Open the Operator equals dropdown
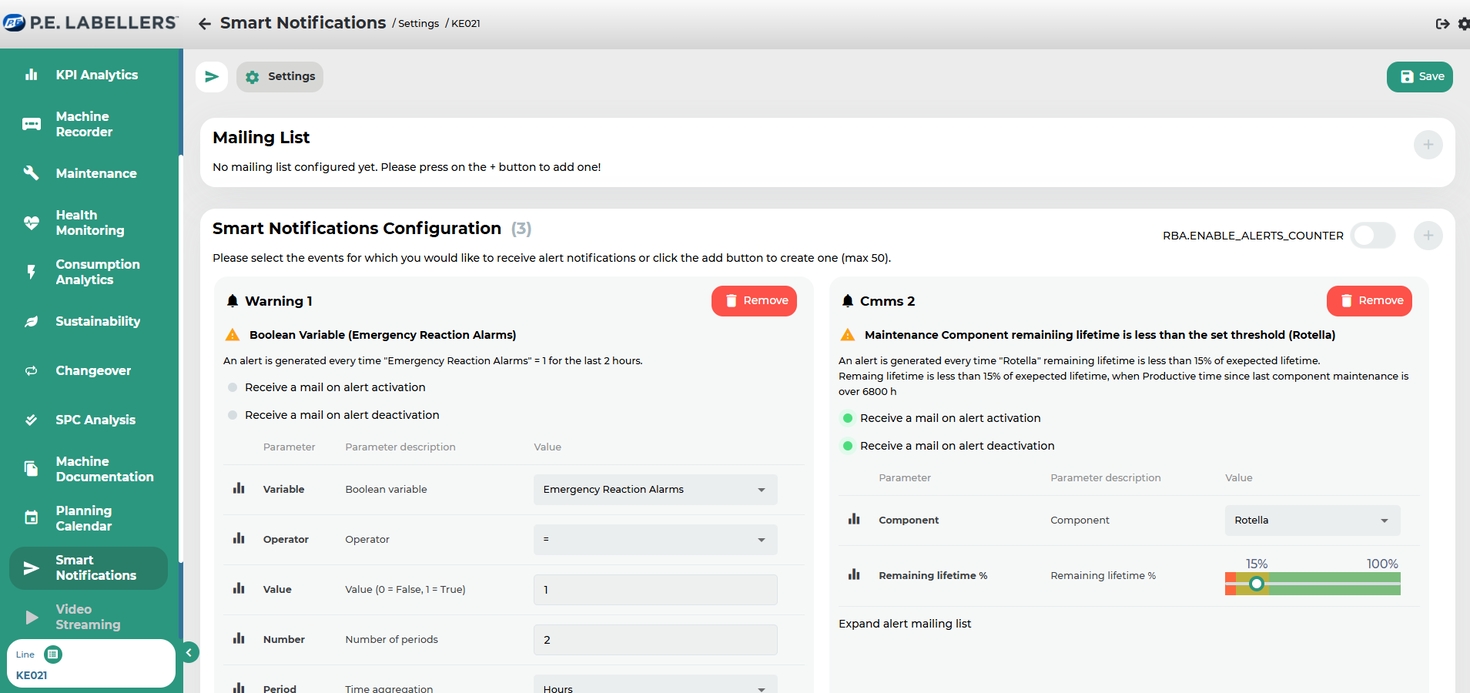 [x=655, y=540]
